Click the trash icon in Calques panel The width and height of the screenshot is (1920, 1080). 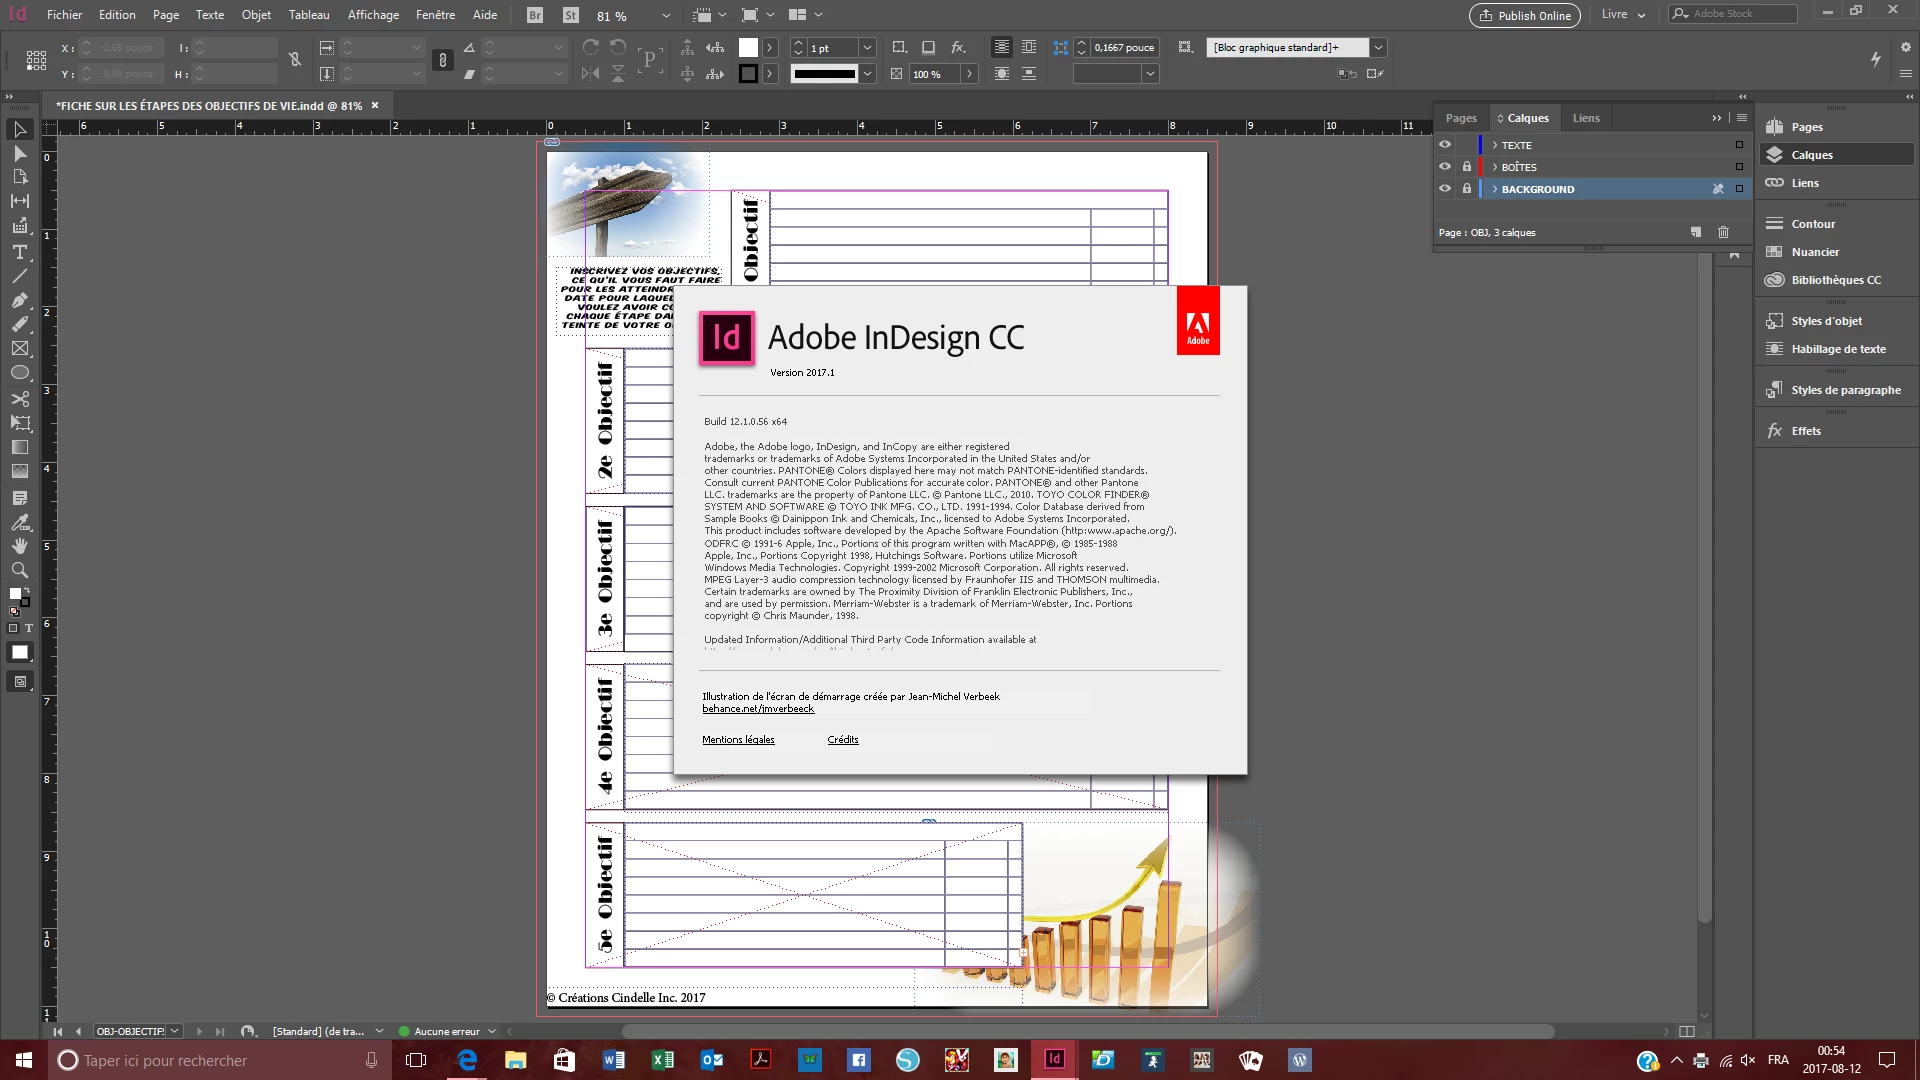[1723, 232]
